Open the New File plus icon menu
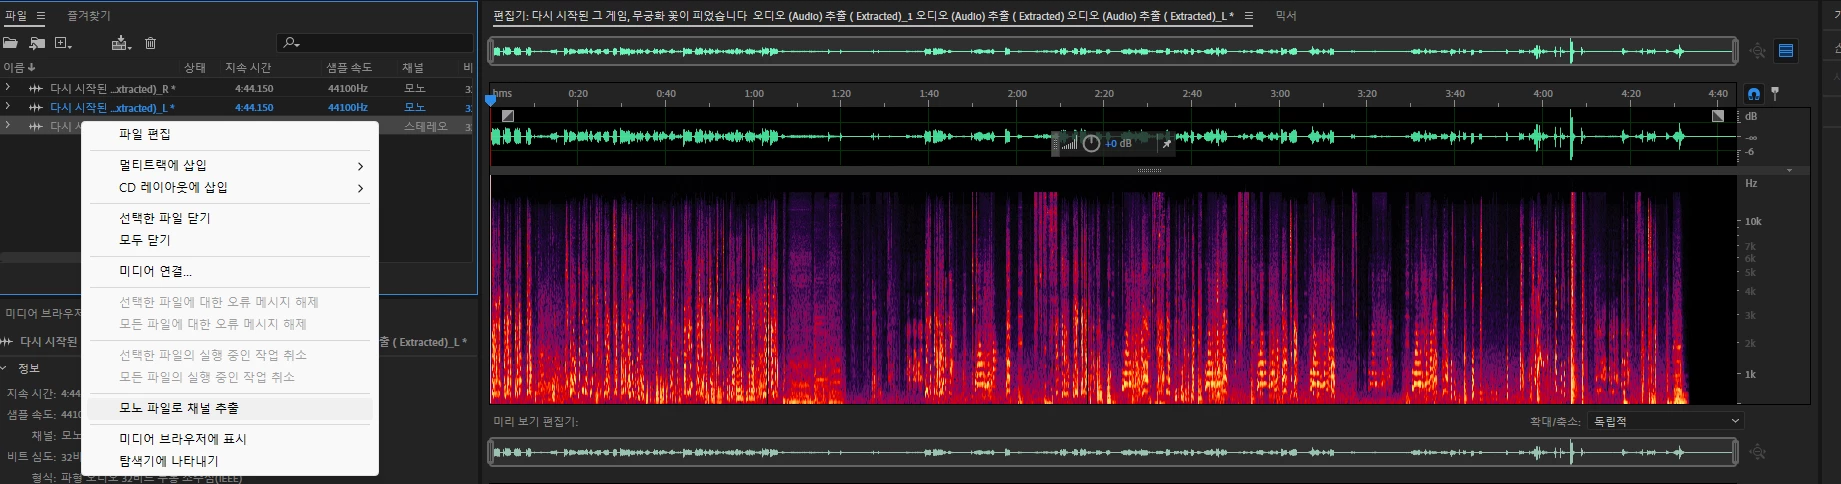This screenshot has width=1841, height=484. (63, 43)
